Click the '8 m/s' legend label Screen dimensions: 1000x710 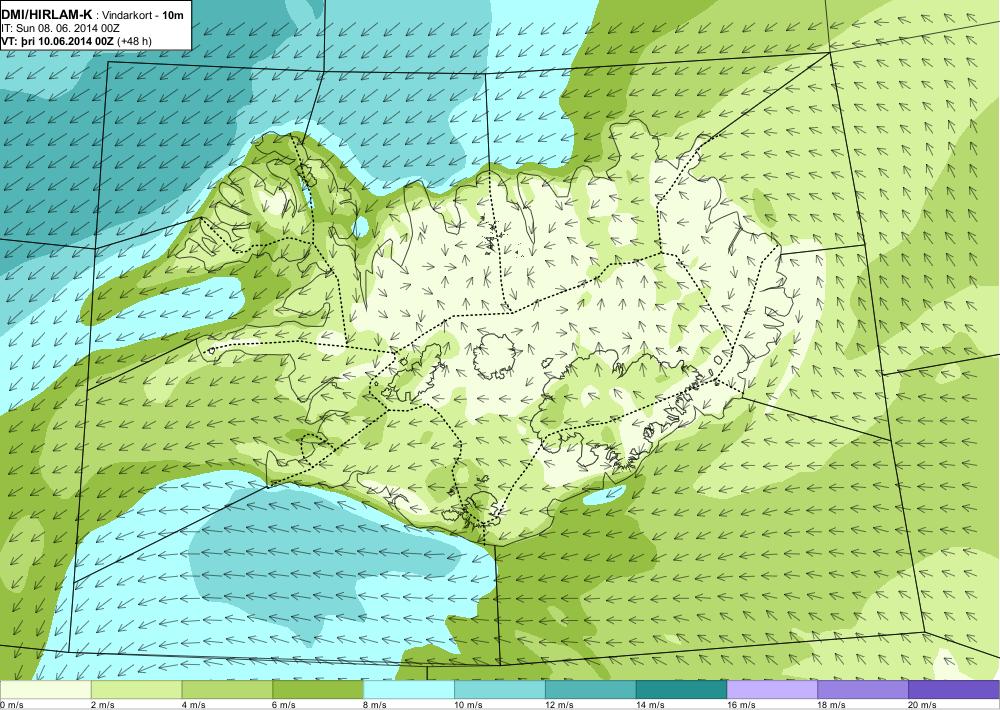coord(376,705)
